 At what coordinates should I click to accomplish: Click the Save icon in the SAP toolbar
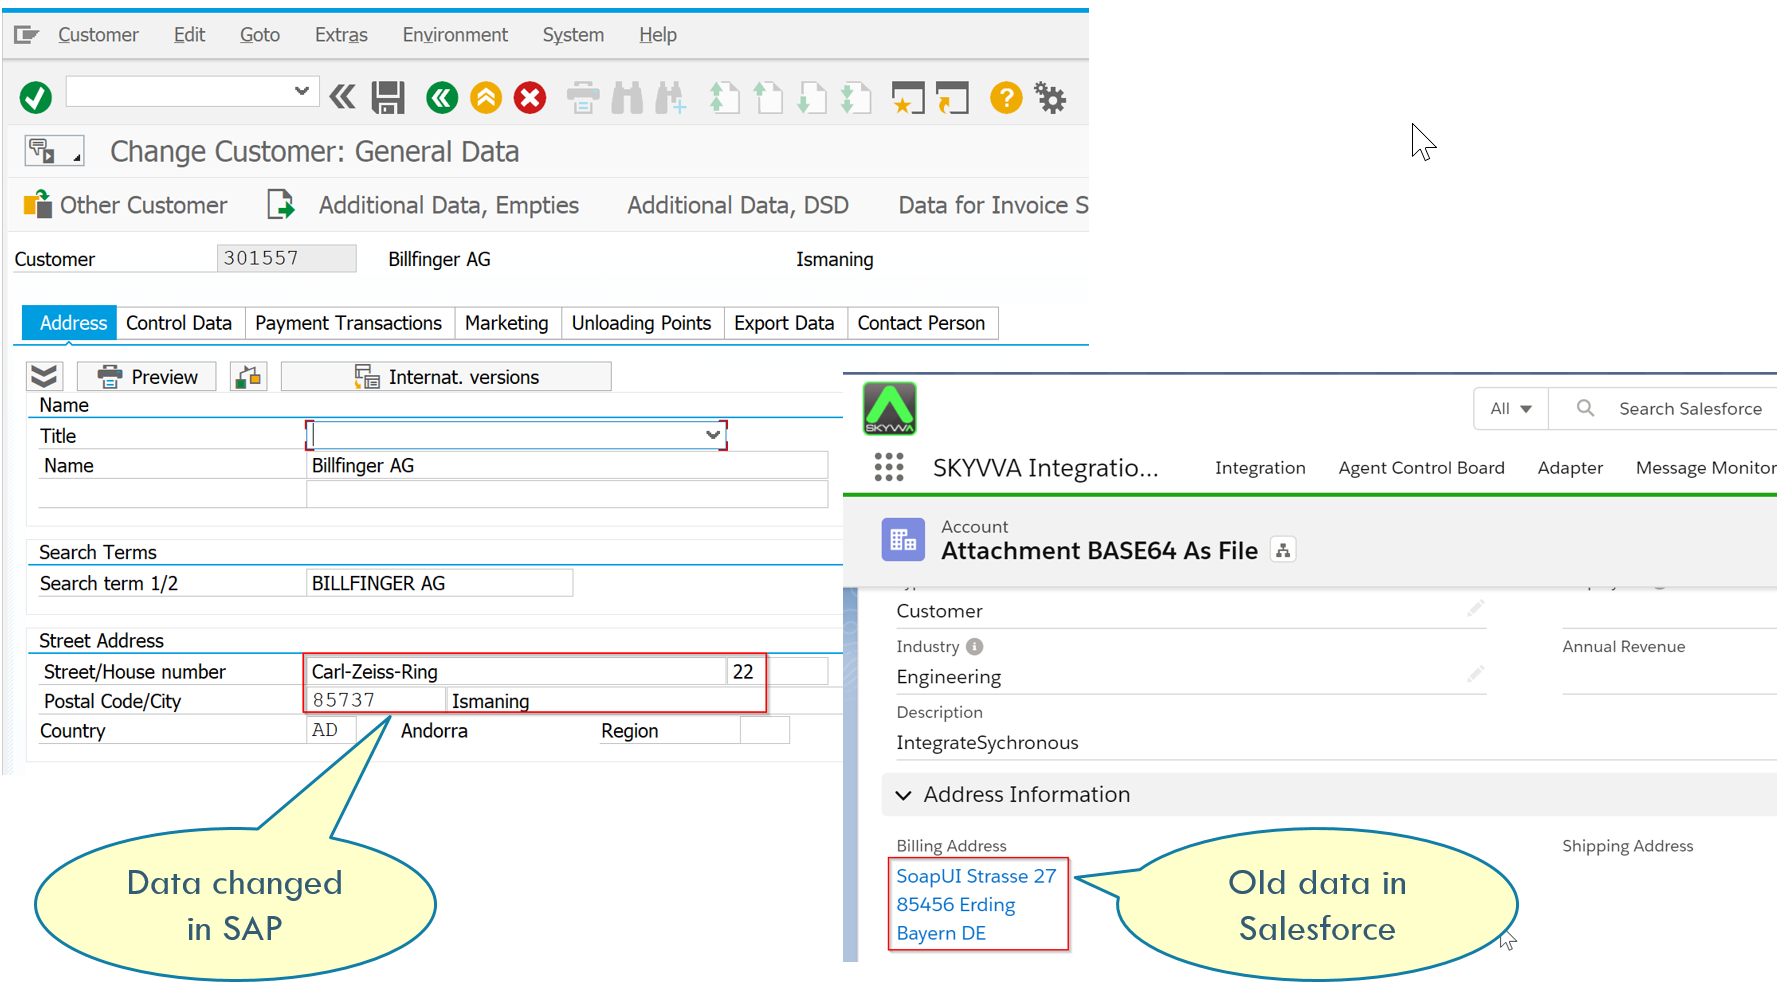387,97
